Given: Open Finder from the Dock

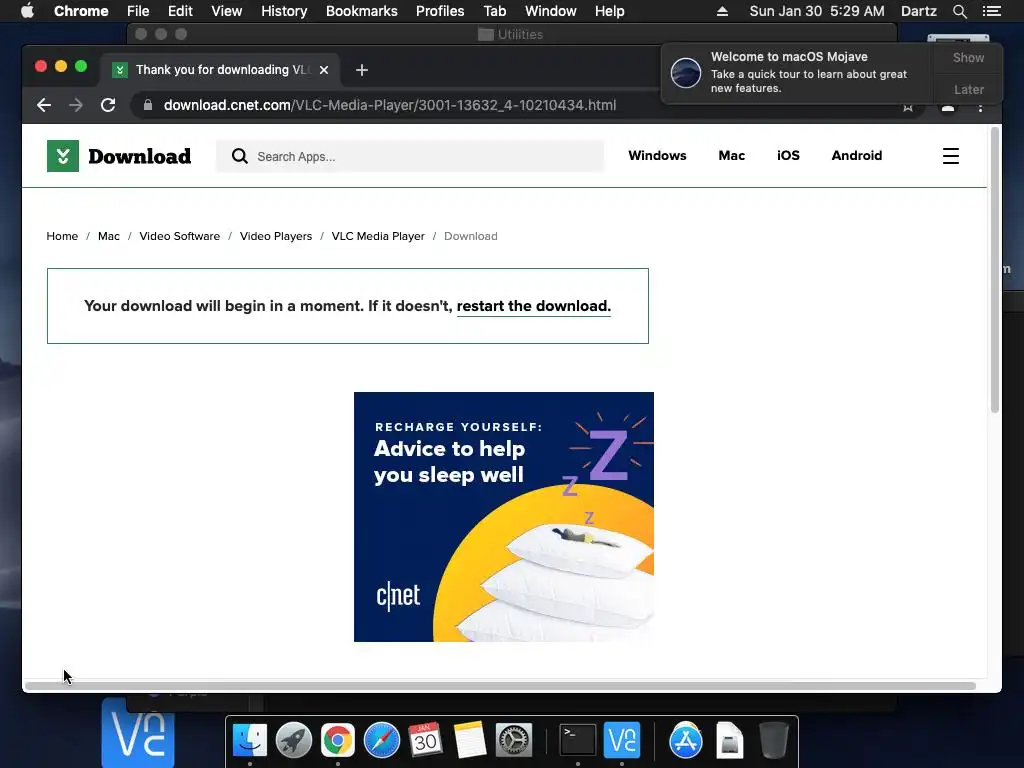Looking at the screenshot, I should pyautogui.click(x=250, y=741).
